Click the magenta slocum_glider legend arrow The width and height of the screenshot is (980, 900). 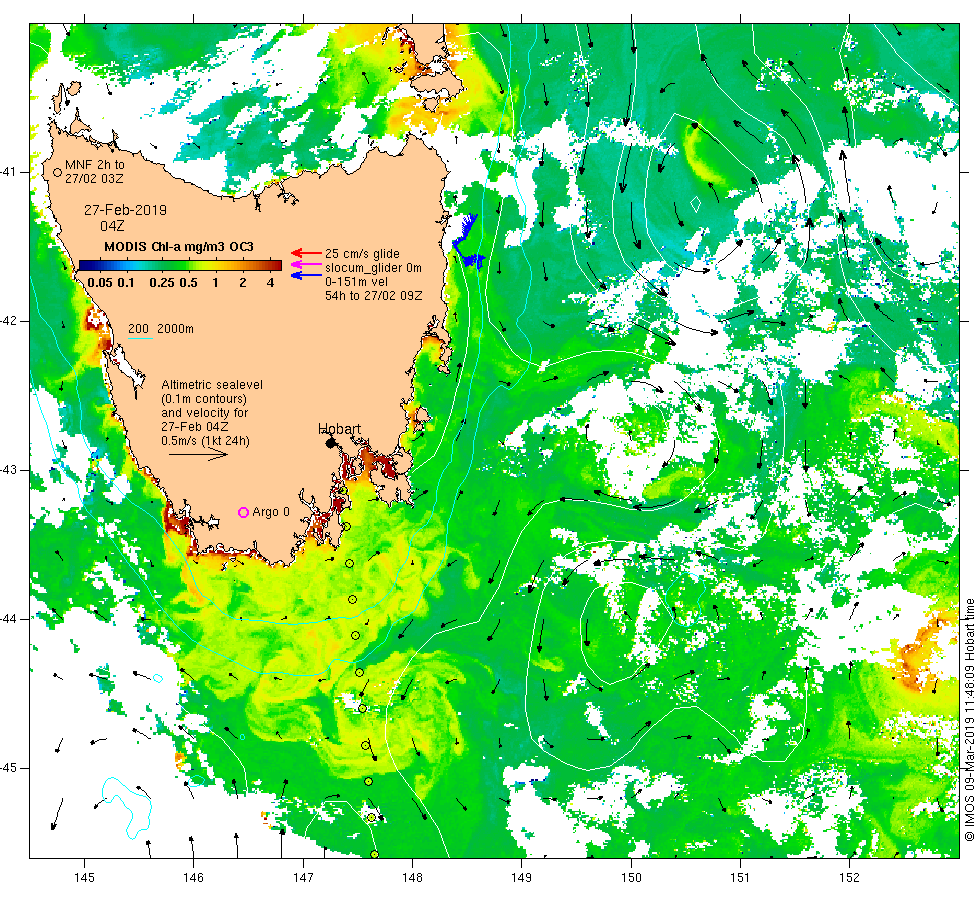(x=306, y=264)
